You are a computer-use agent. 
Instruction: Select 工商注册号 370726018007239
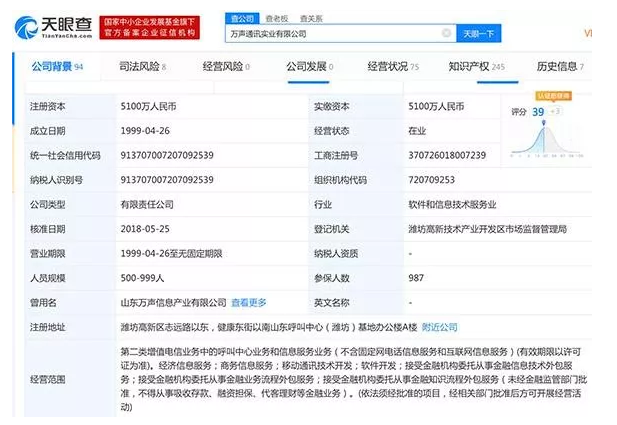(447, 155)
